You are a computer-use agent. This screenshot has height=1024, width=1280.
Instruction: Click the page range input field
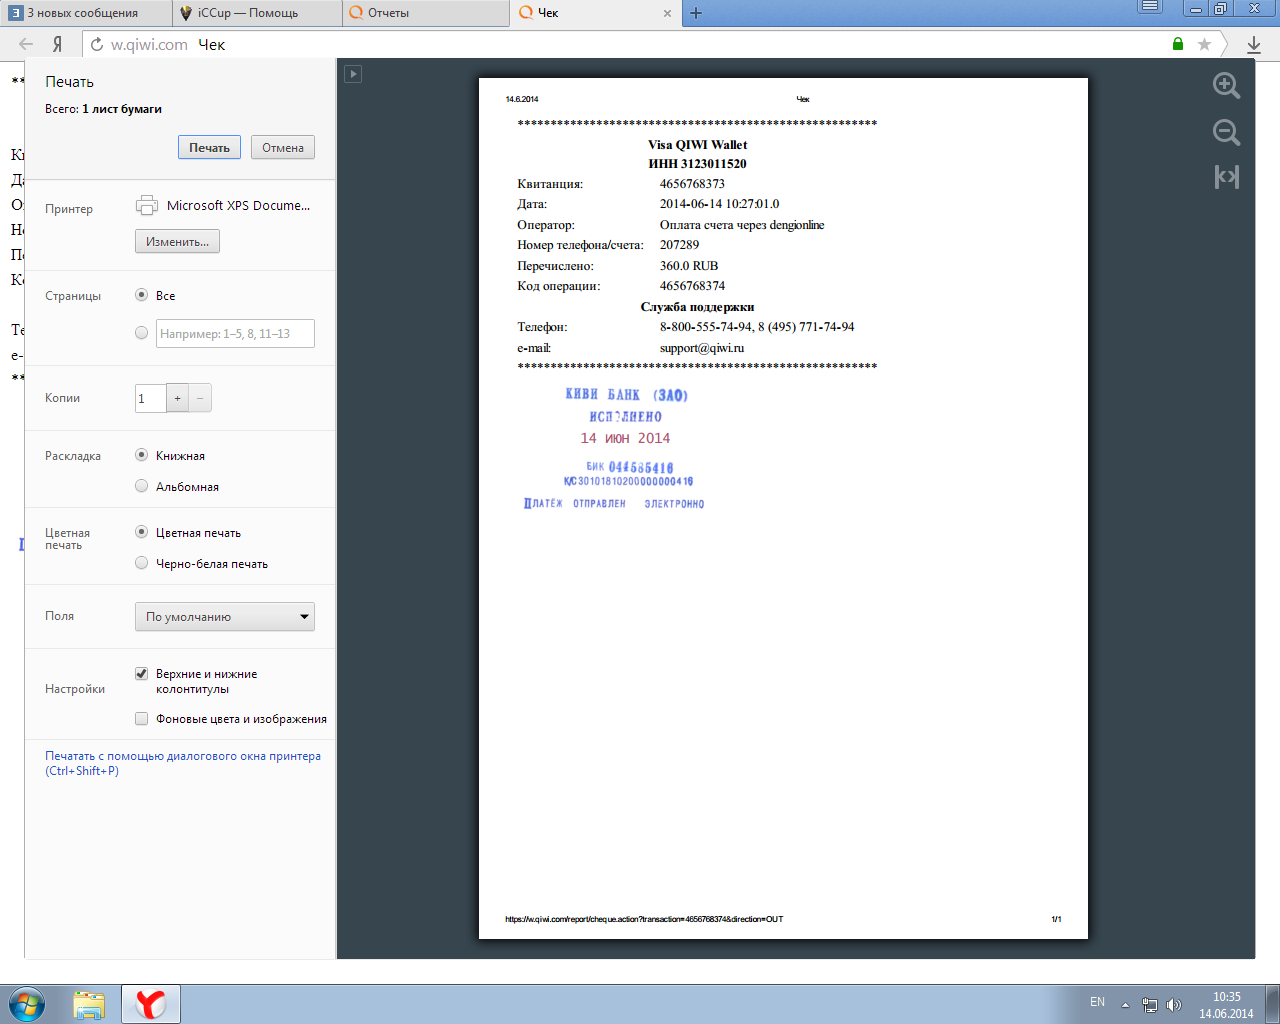(x=235, y=333)
